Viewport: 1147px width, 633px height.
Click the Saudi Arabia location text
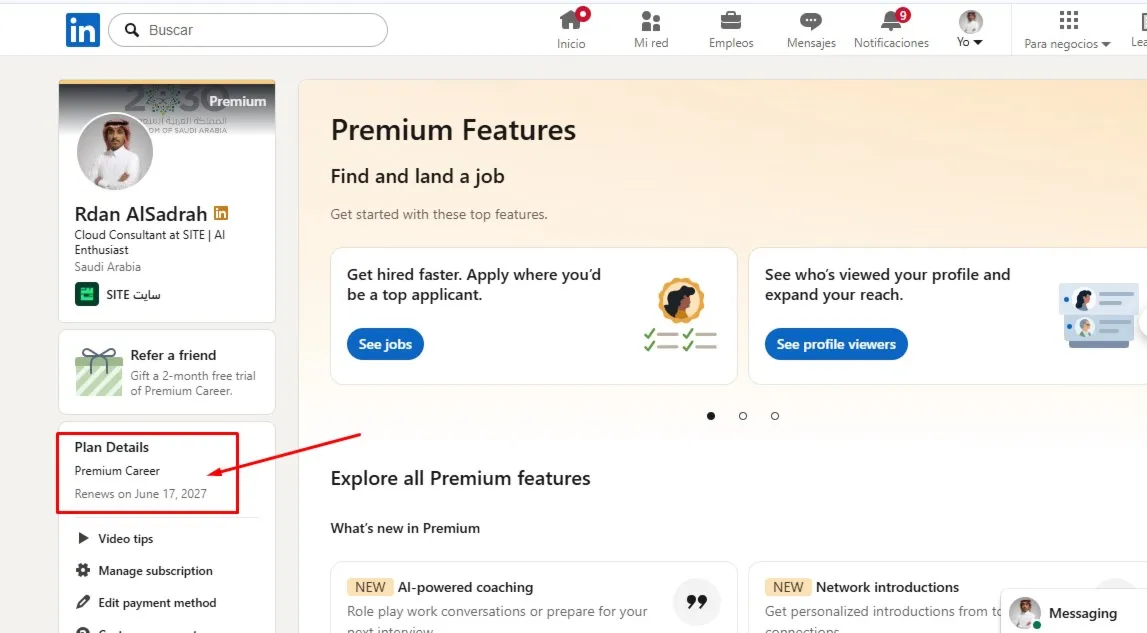pyautogui.click(x=108, y=267)
